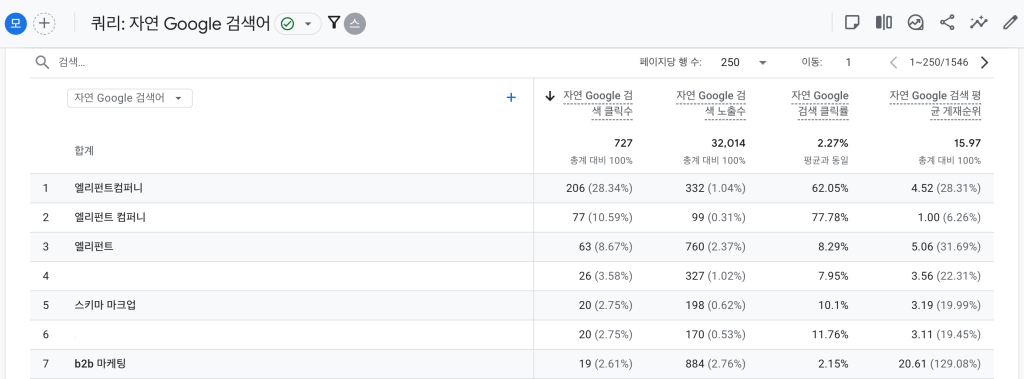Open the rows per page 250 dropdown
The image size is (1024, 379).
point(744,63)
